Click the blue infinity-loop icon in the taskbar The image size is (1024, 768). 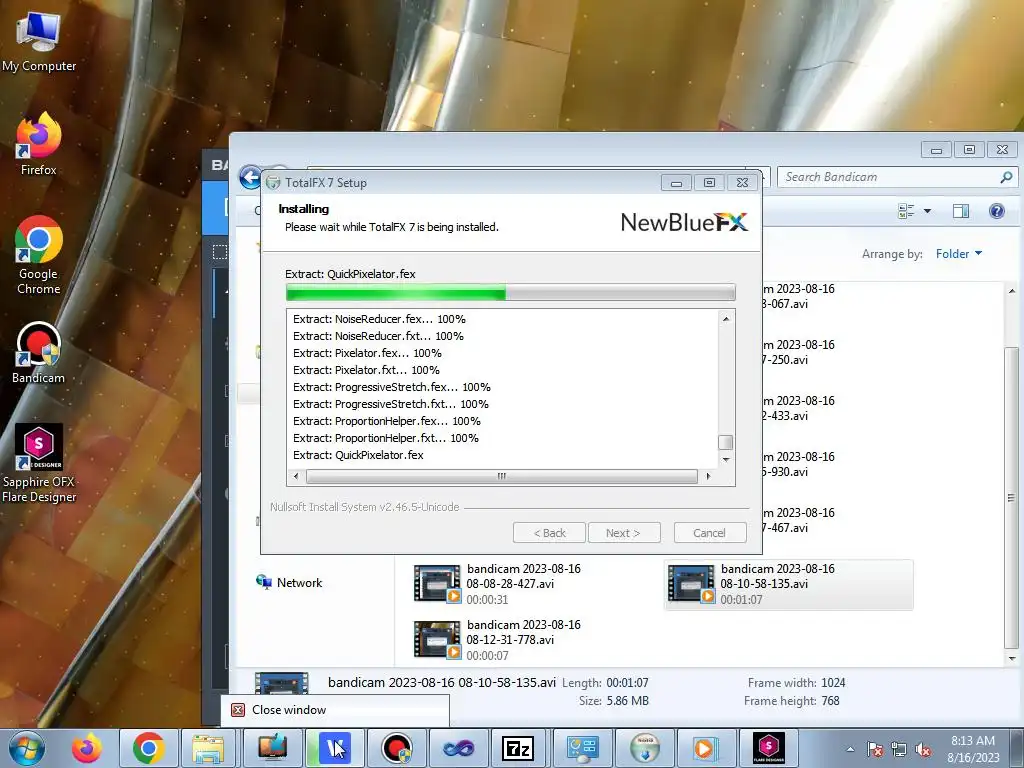[x=458, y=748]
